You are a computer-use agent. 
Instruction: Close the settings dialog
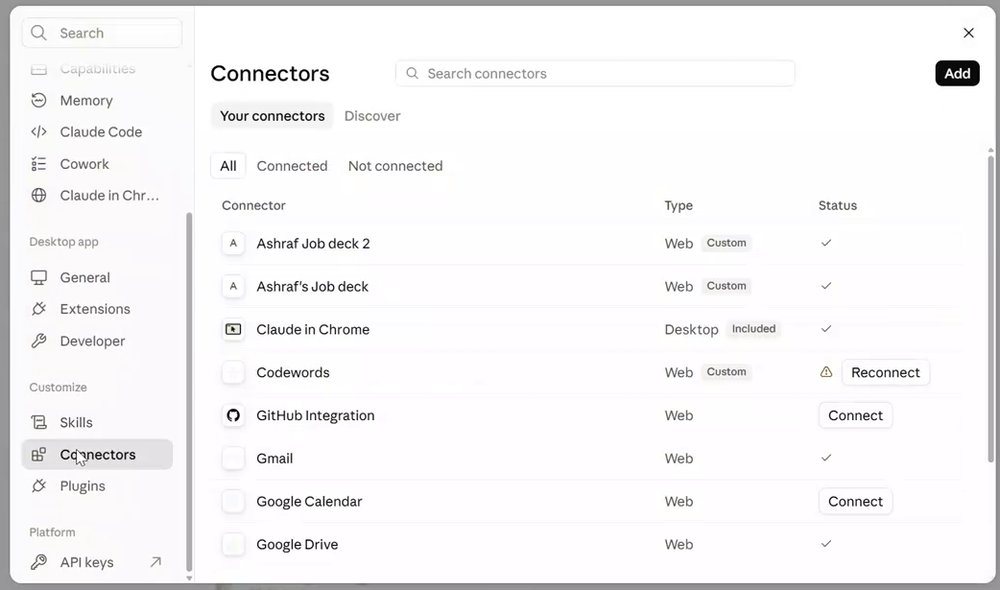968,33
